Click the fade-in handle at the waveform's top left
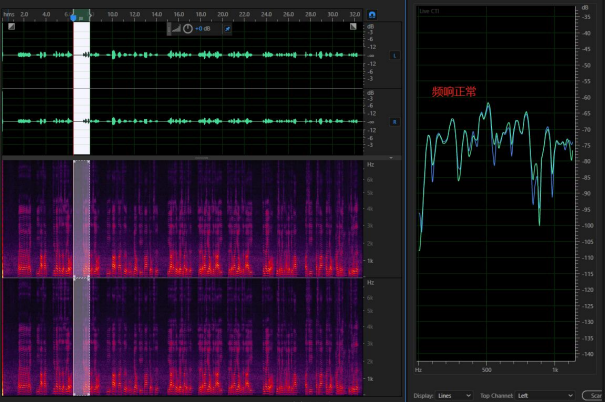Viewport: 605px width, 402px height. [x=11, y=27]
